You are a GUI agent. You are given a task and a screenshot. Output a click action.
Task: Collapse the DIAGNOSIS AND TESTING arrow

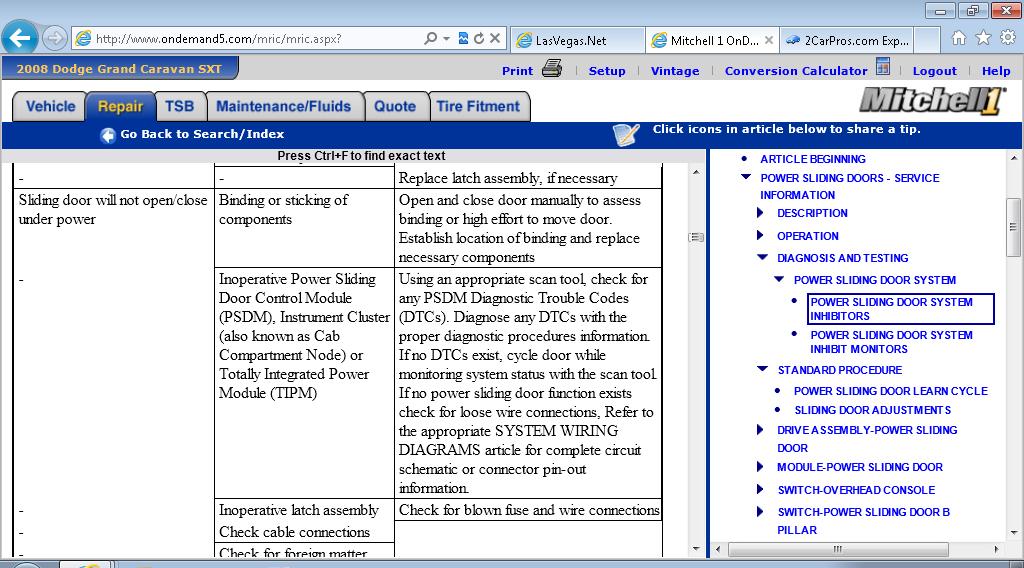pyautogui.click(x=762, y=257)
